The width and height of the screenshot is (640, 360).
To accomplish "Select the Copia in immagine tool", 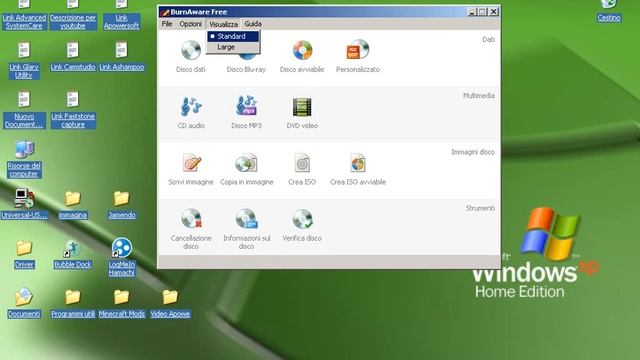I will [x=247, y=169].
